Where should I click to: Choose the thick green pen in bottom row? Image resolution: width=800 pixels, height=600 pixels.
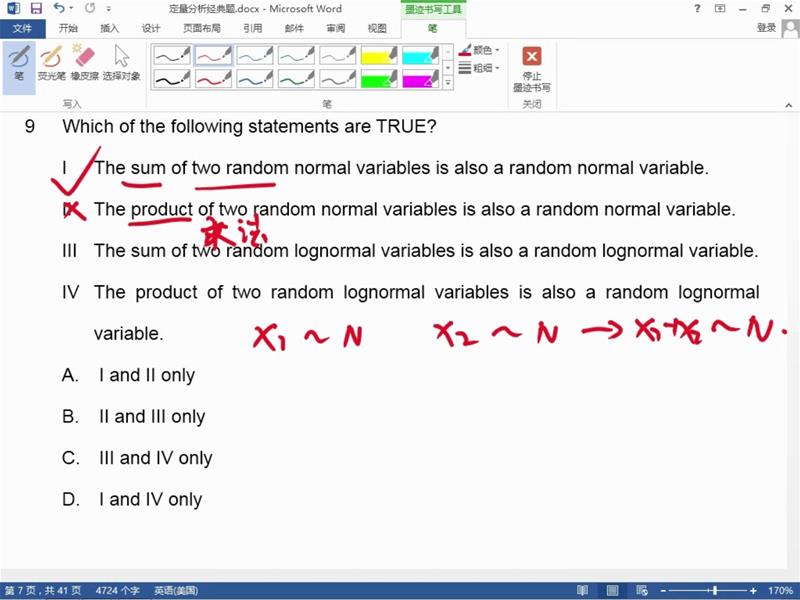[296, 79]
